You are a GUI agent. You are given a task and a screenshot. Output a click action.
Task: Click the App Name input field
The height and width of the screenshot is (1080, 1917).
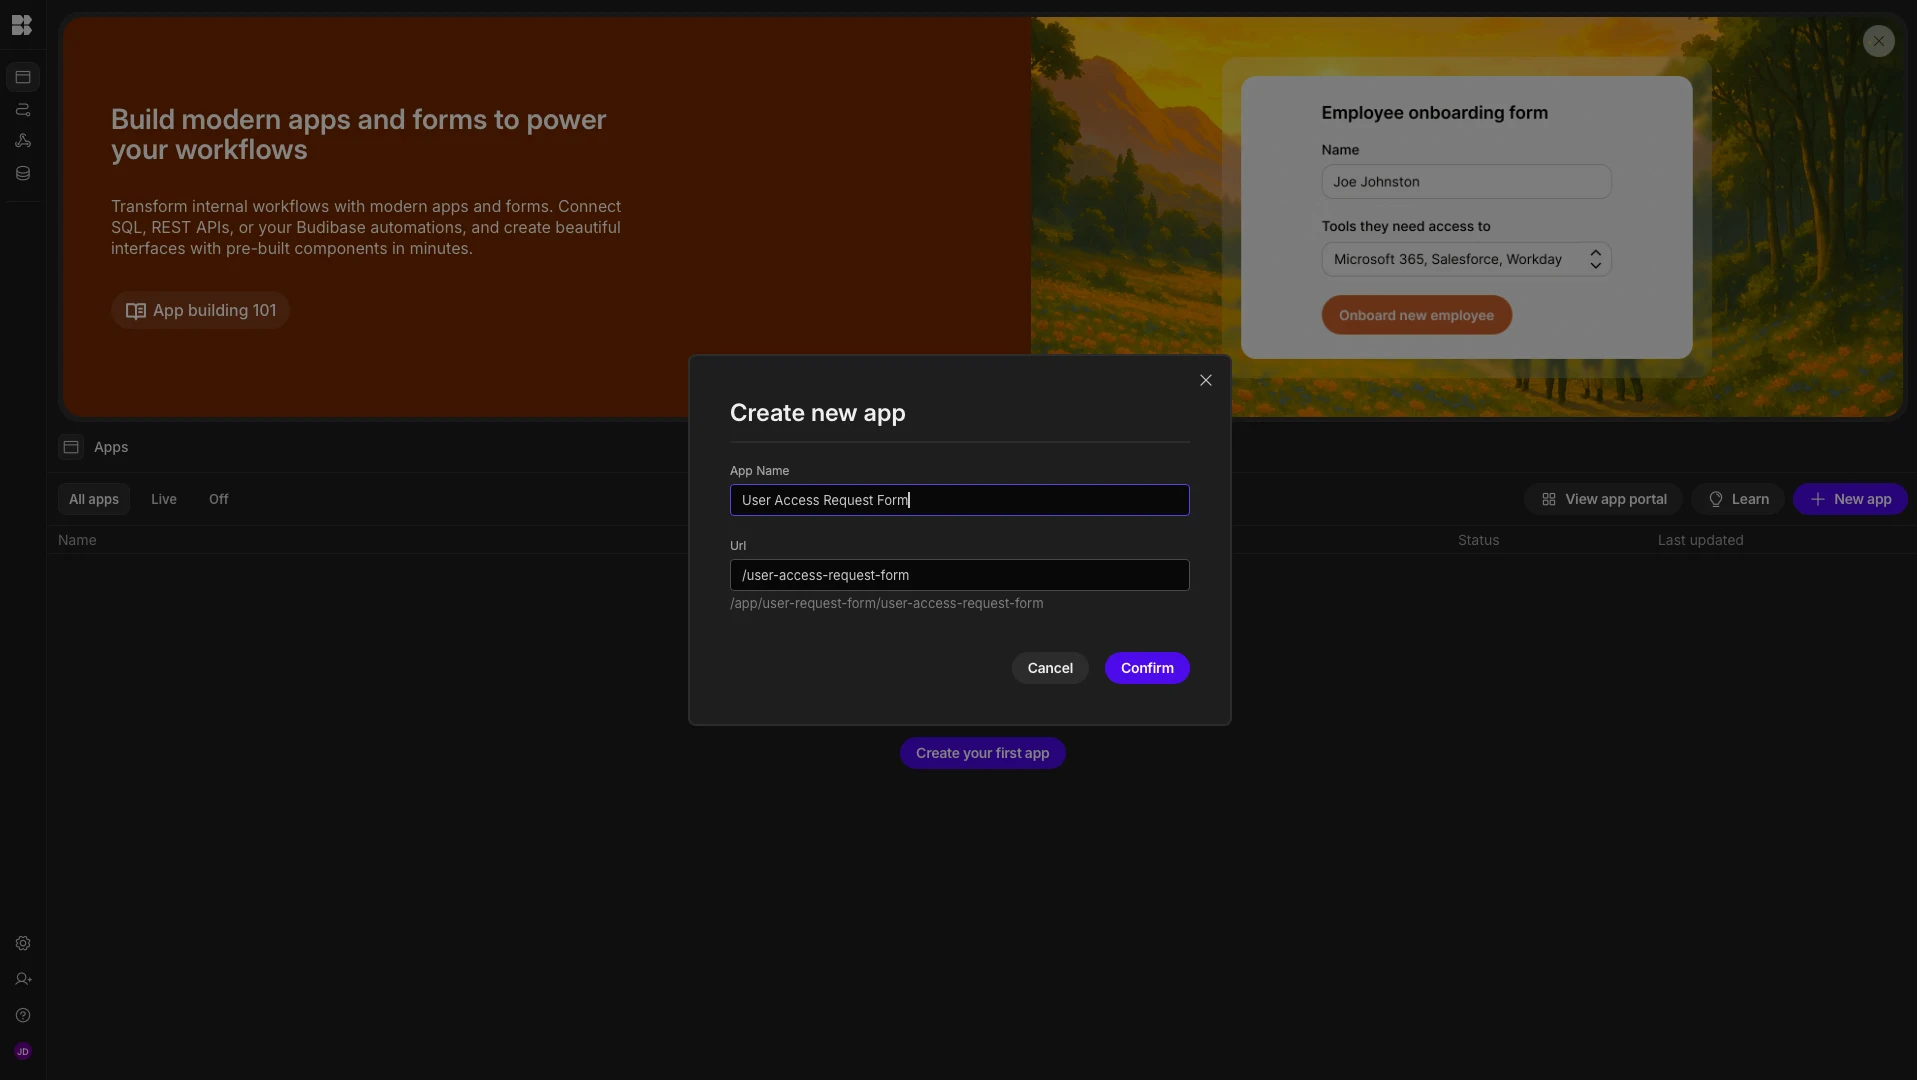tap(959, 500)
